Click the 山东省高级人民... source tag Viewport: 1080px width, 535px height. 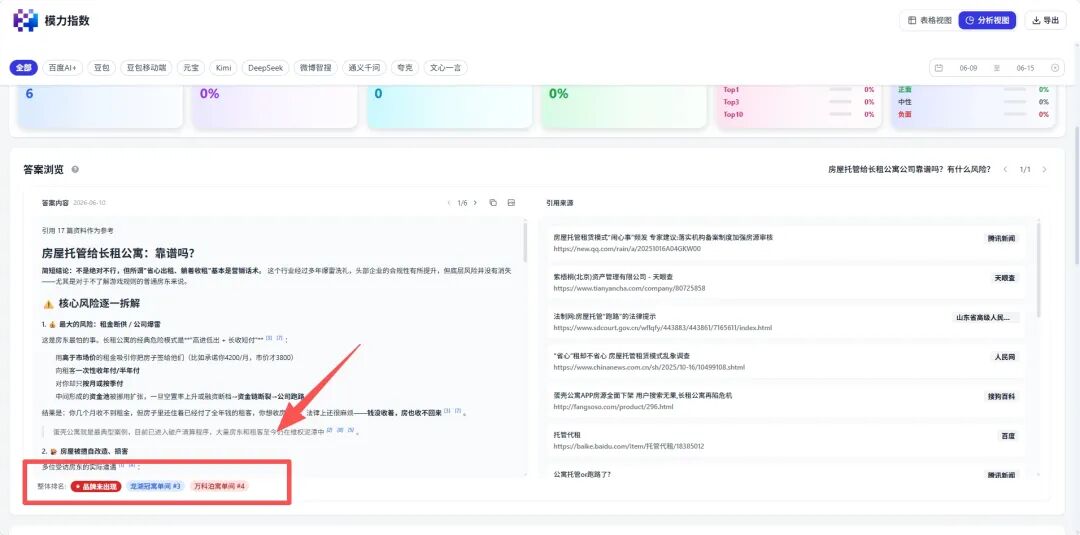(985, 317)
